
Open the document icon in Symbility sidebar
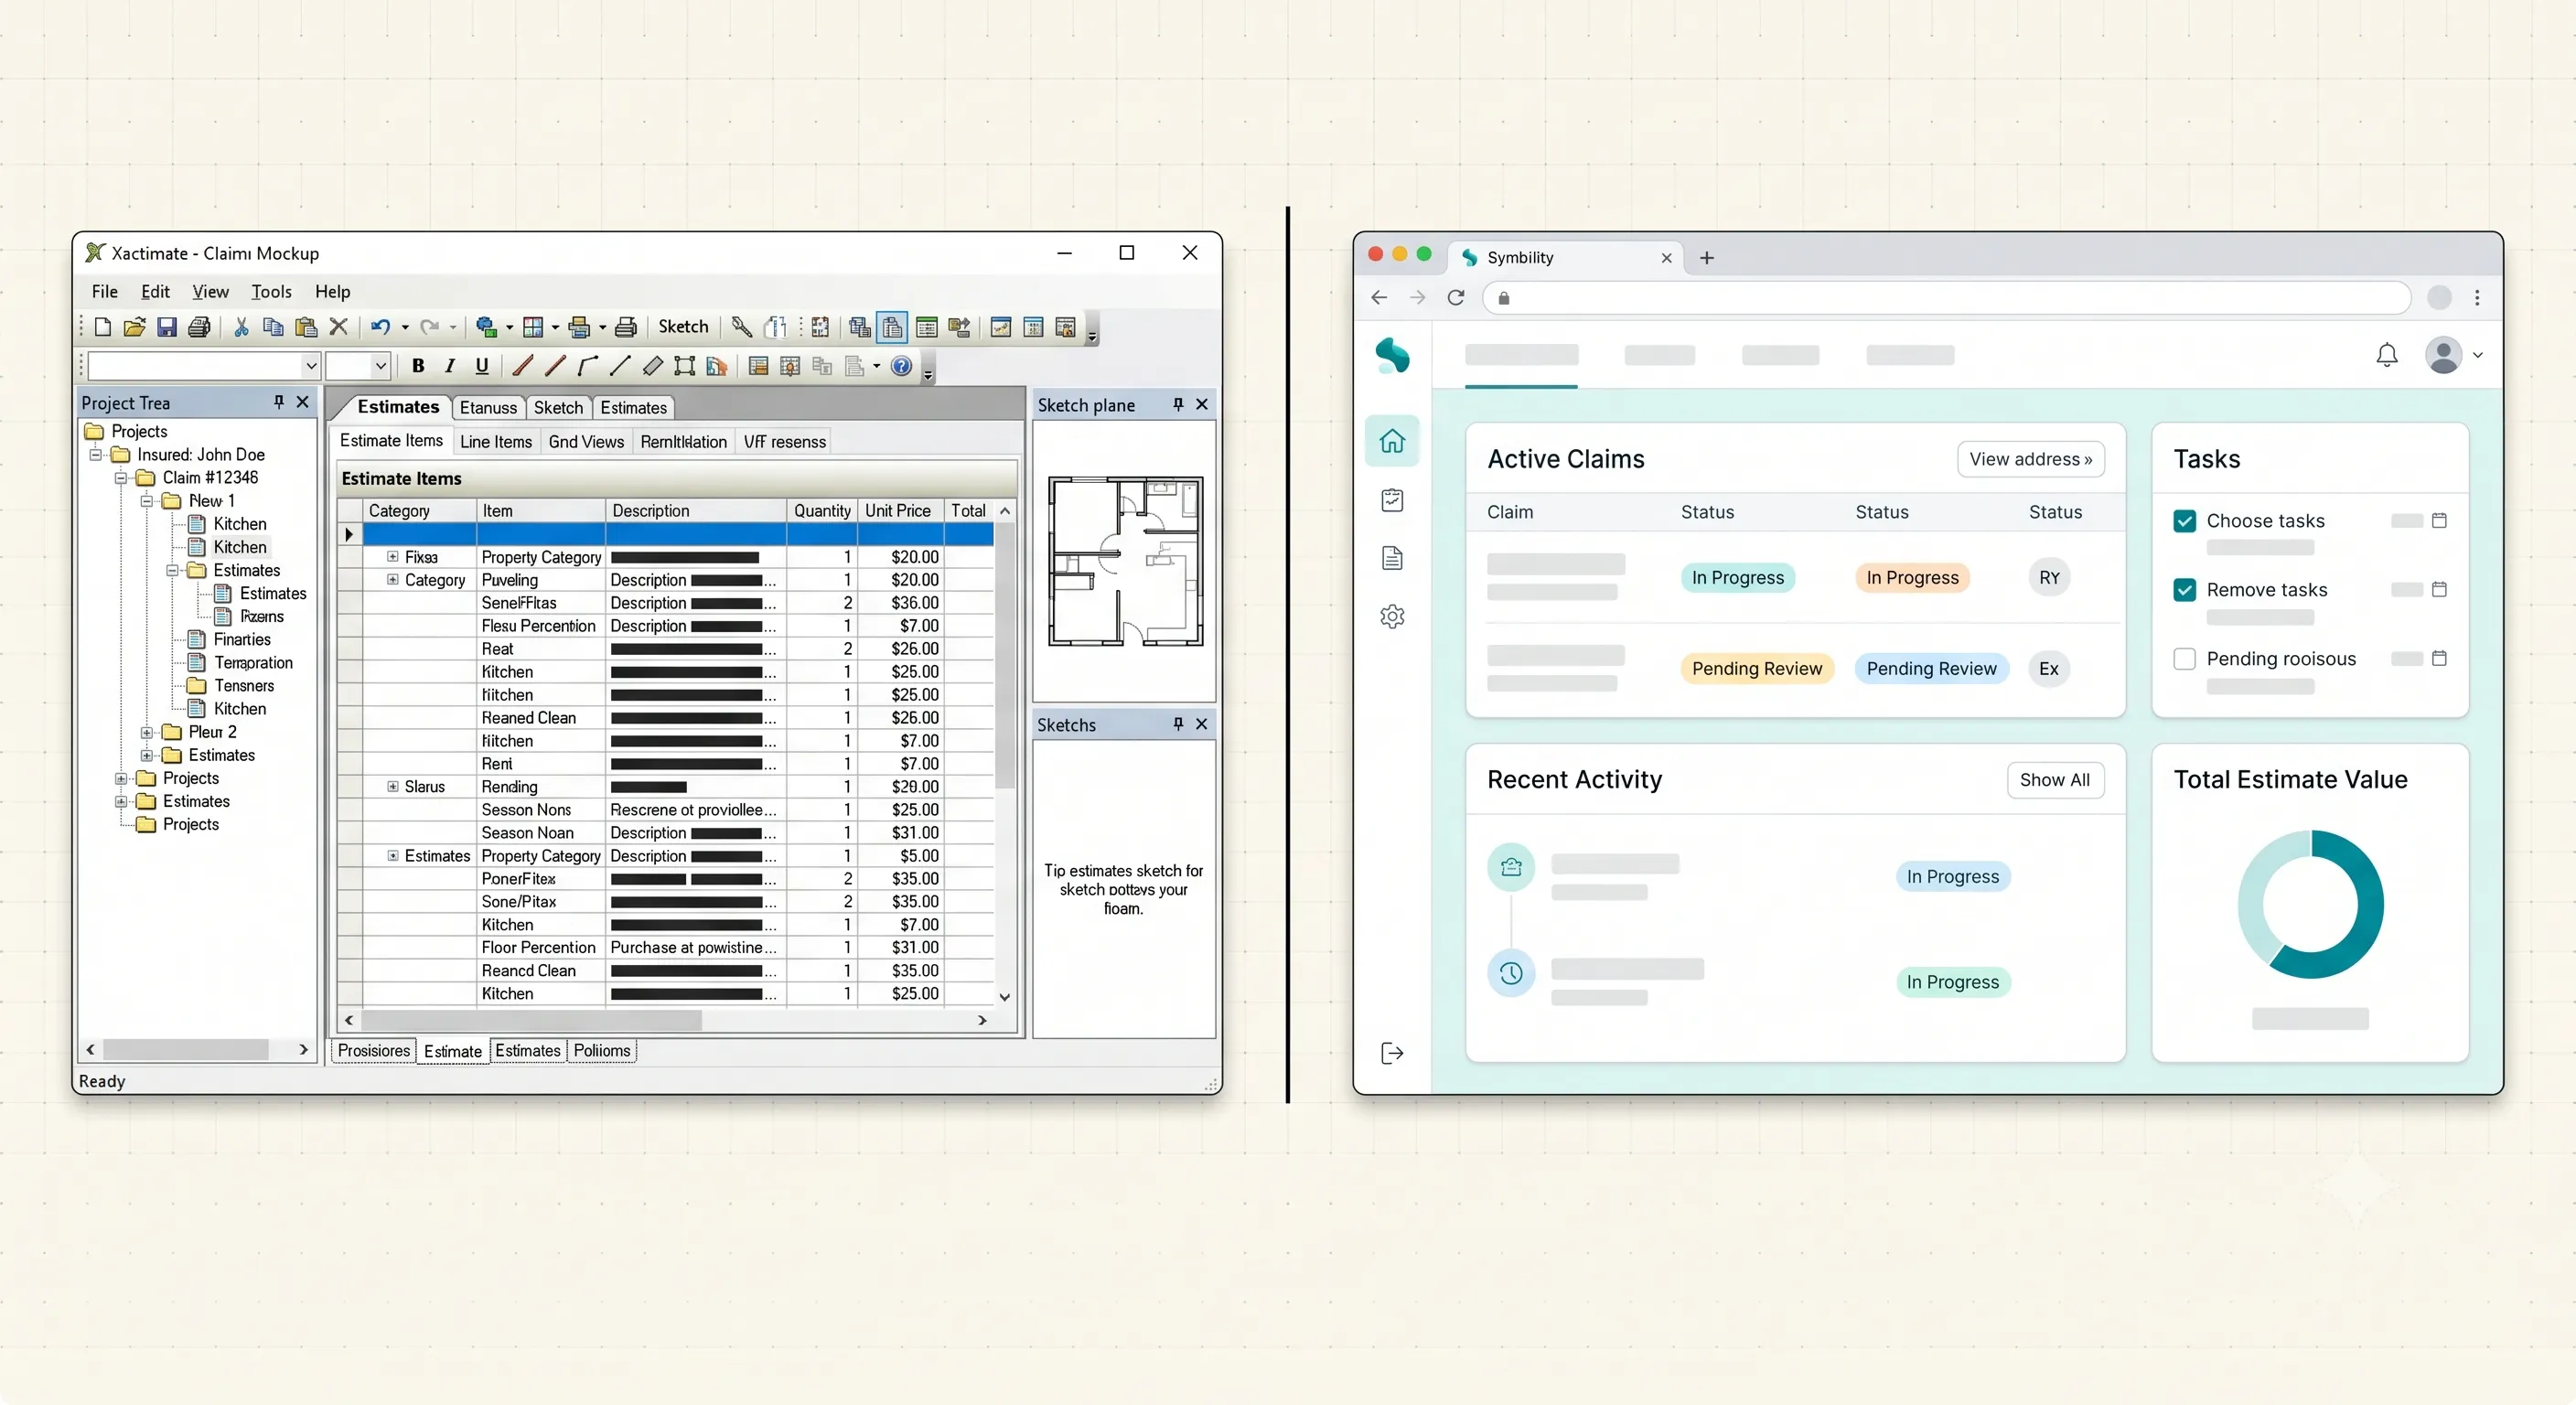click(x=1392, y=558)
